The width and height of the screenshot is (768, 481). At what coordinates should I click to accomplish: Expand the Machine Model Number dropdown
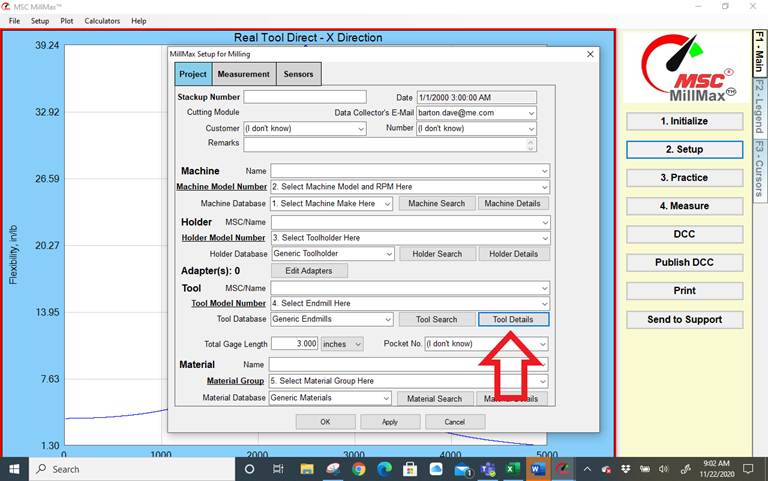click(x=544, y=187)
